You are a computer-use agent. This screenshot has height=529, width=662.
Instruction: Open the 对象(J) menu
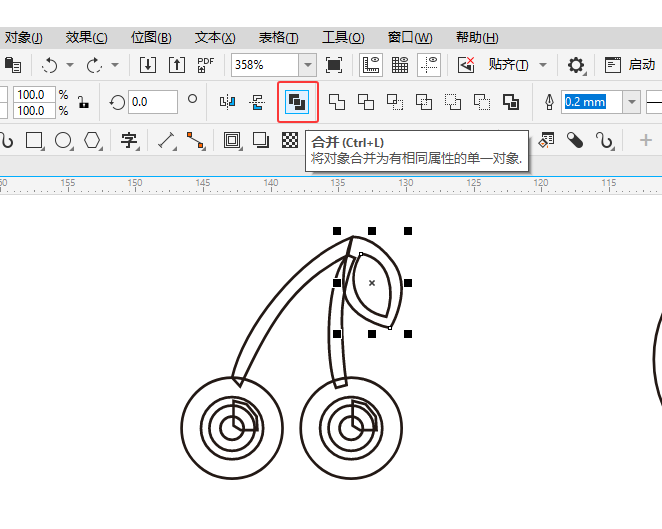(23, 38)
